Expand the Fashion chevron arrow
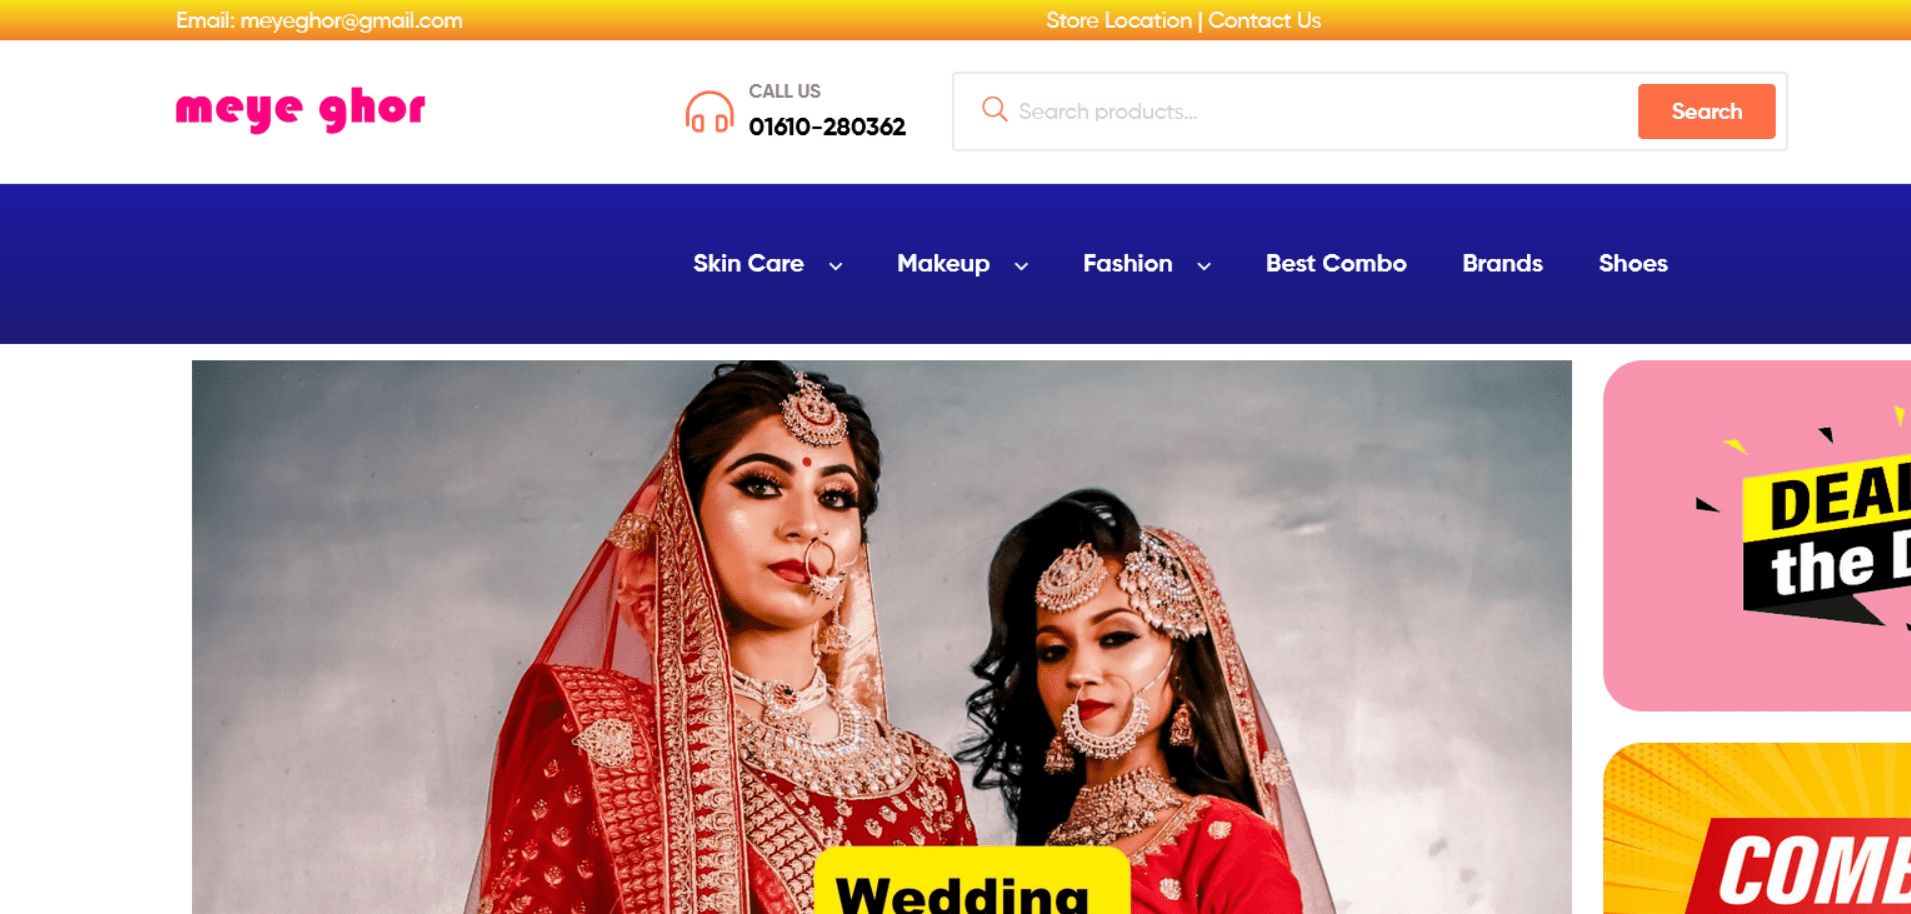1911x914 pixels. [1204, 265]
